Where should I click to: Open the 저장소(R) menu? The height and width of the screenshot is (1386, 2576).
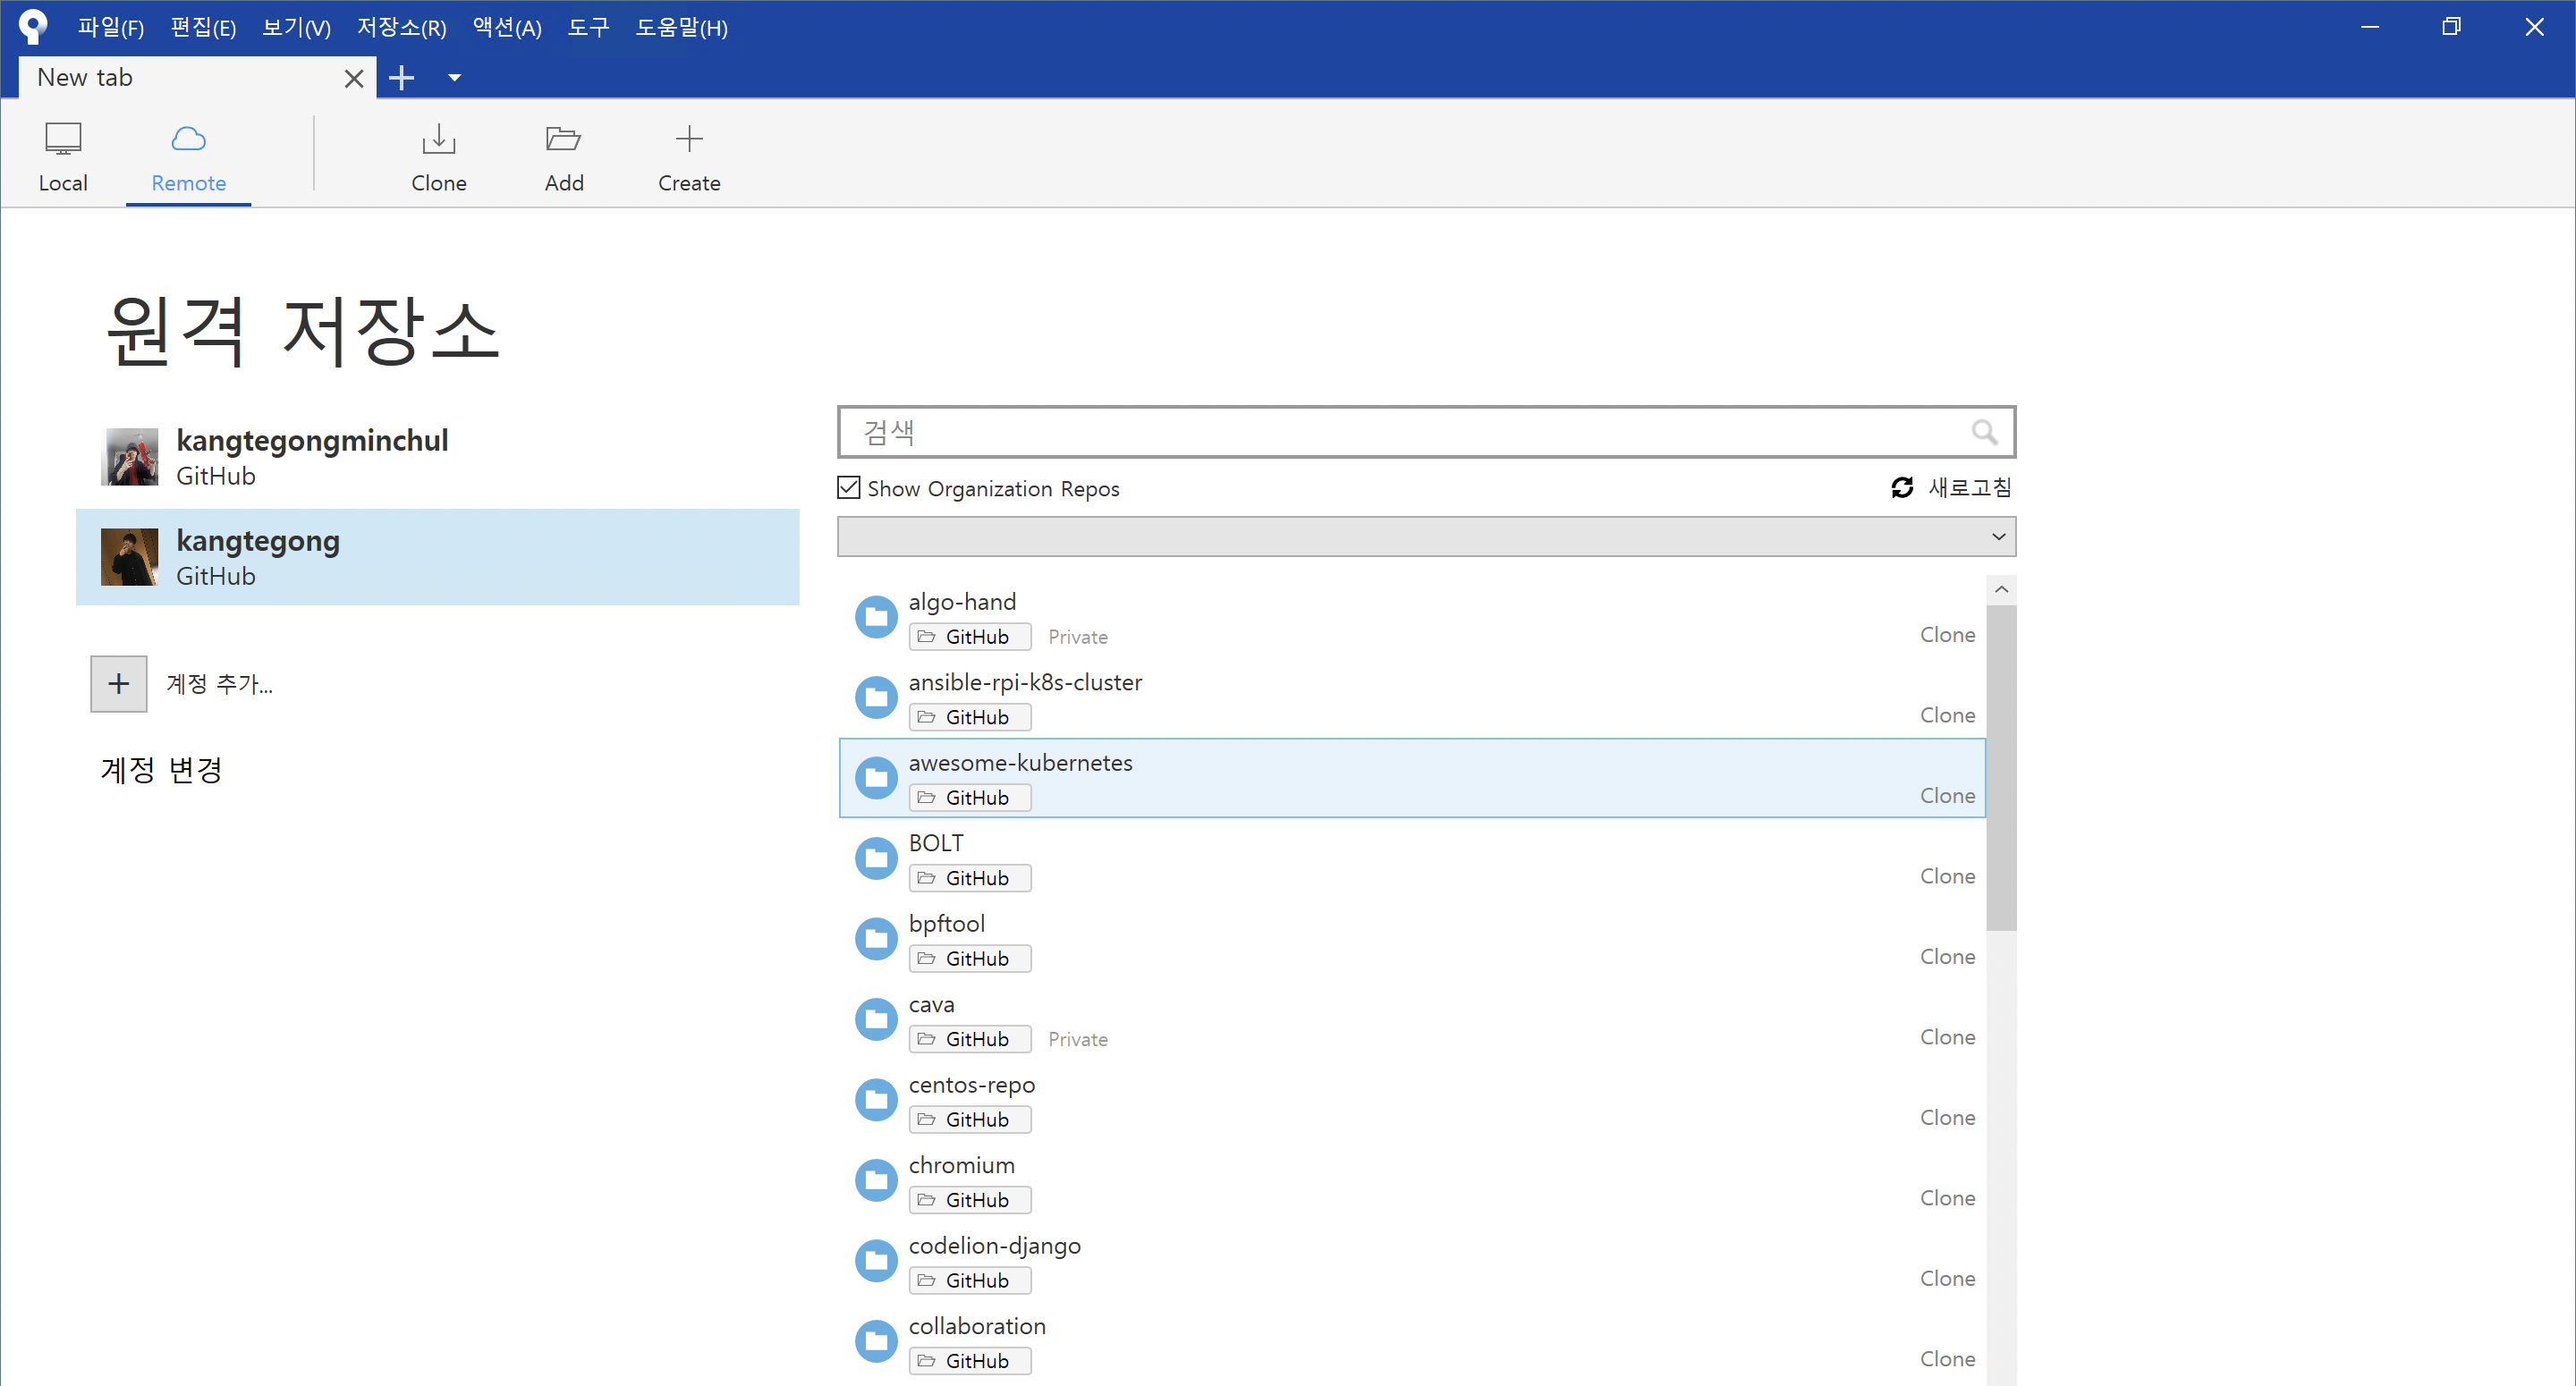402,27
